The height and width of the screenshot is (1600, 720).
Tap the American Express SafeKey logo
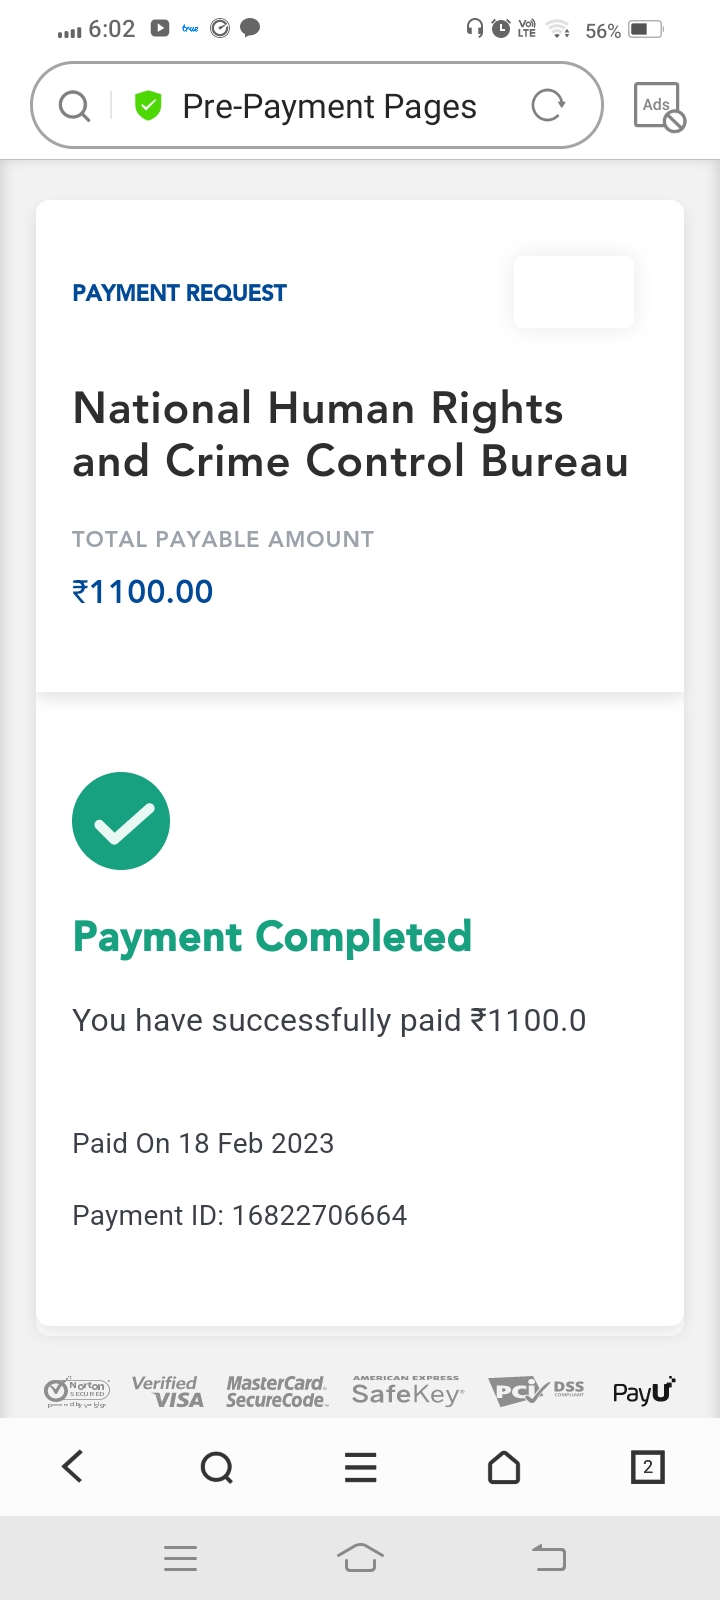click(407, 1391)
